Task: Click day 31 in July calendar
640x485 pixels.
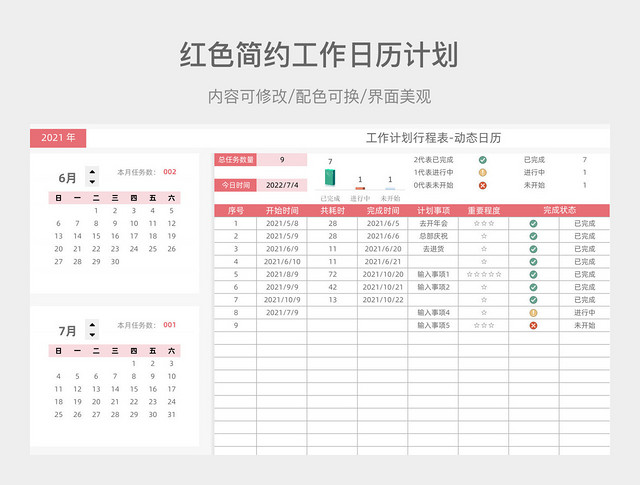Action: coord(171,414)
